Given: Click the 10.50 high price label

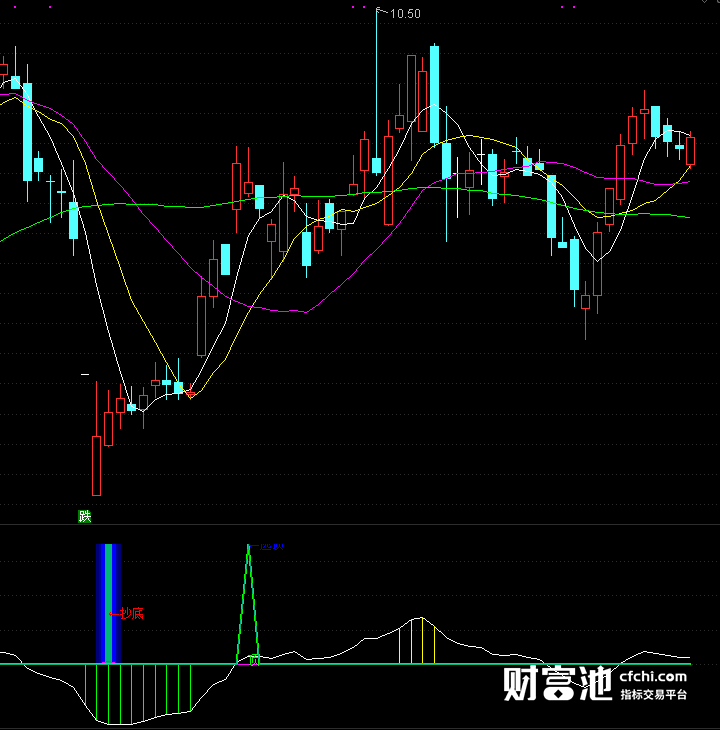Looking at the screenshot, I should click(405, 14).
